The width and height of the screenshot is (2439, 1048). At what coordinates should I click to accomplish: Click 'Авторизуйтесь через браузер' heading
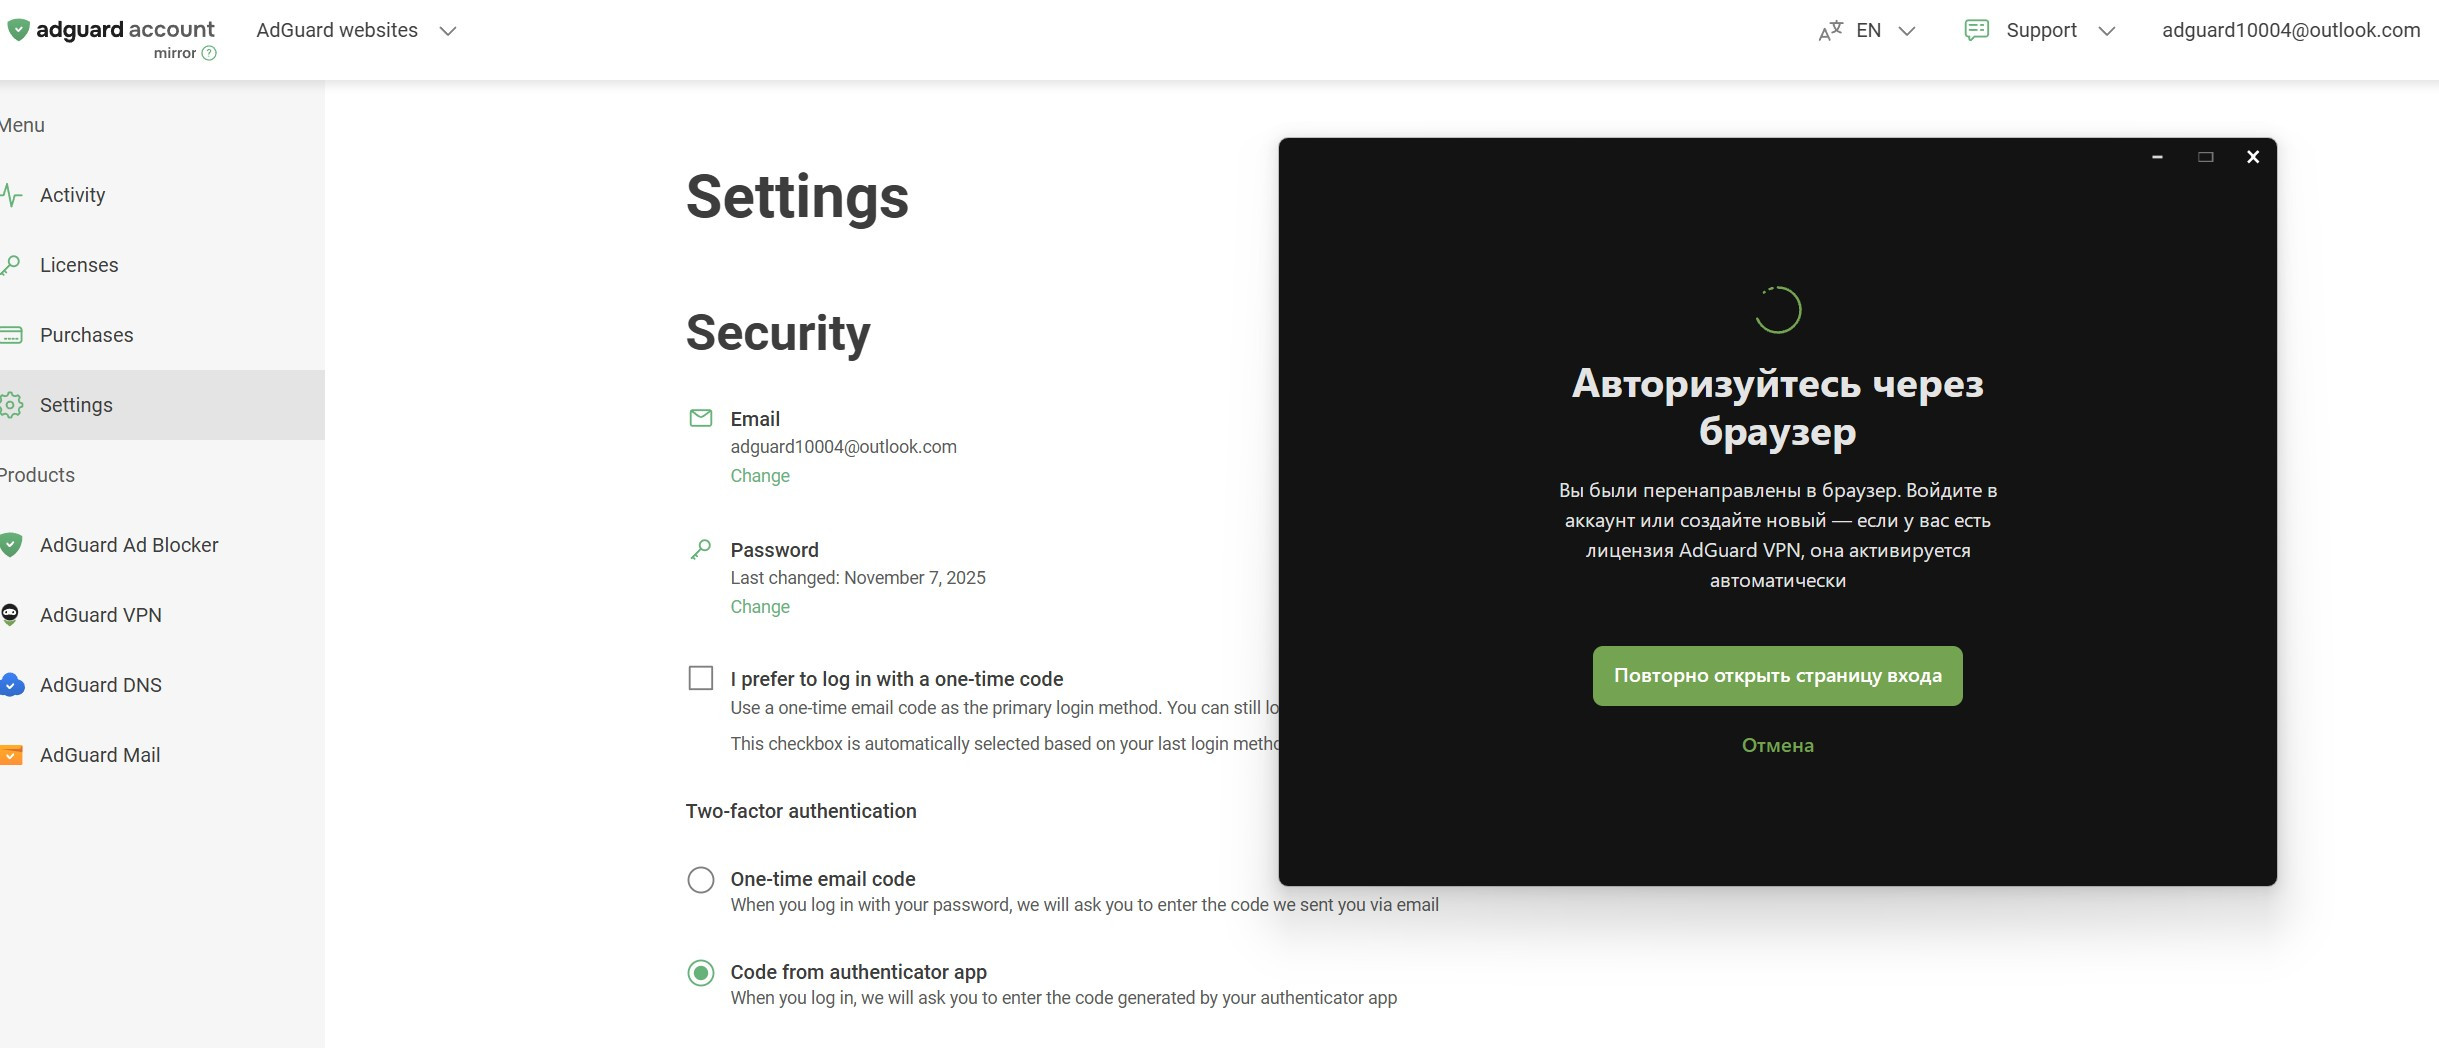pyautogui.click(x=1777, y=407)
